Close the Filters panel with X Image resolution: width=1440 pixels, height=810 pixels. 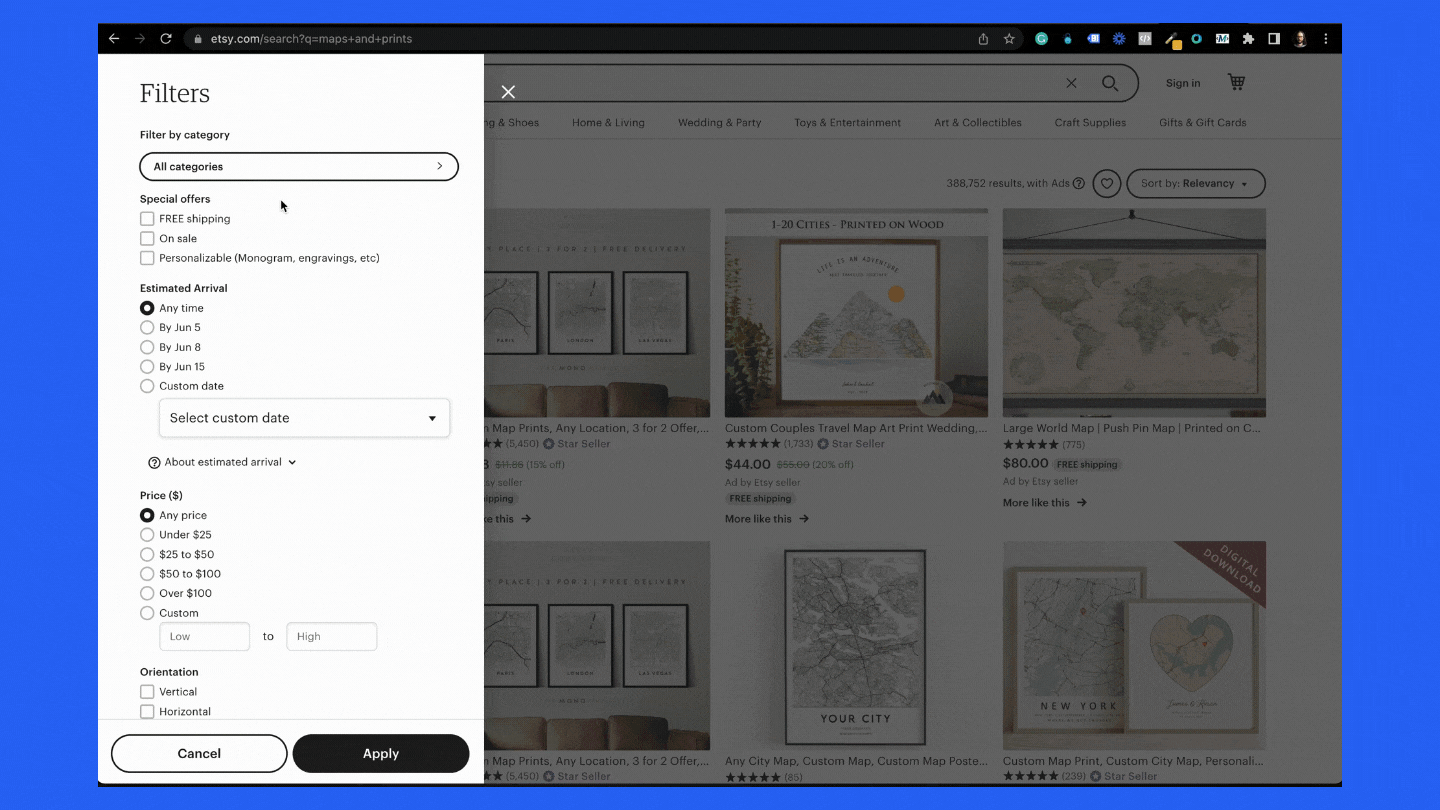pos(508,92)
